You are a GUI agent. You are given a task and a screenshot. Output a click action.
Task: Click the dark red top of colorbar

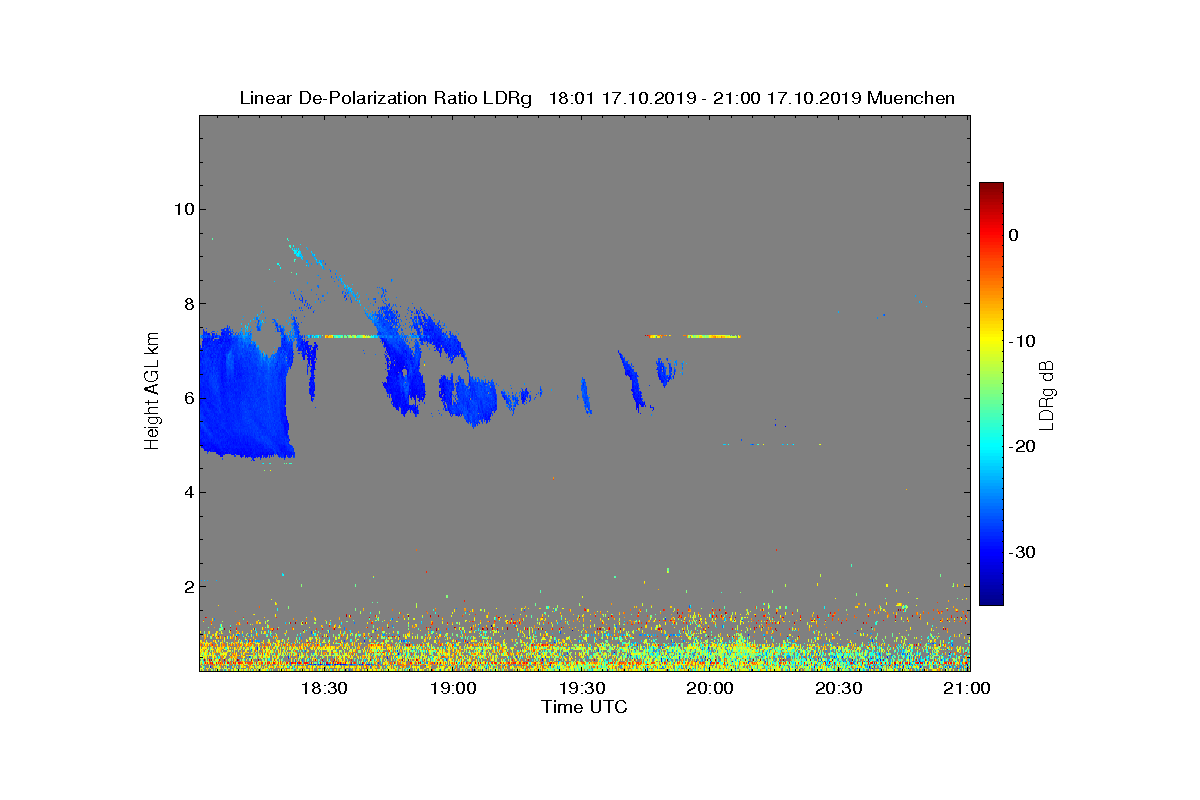991,189
